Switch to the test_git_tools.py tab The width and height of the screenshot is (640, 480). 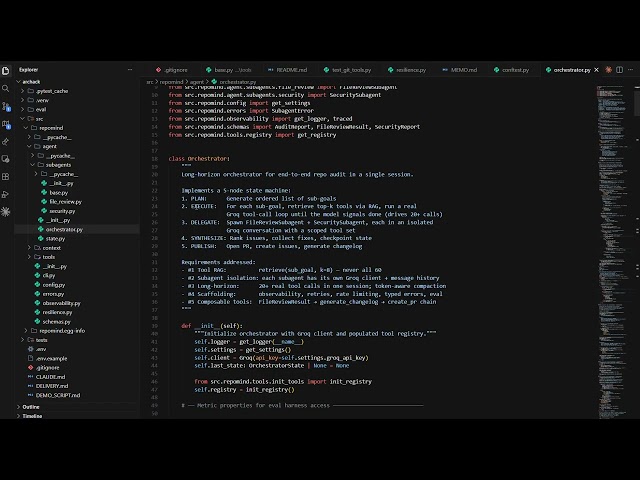pyautogui.click(x=347, y=70)
